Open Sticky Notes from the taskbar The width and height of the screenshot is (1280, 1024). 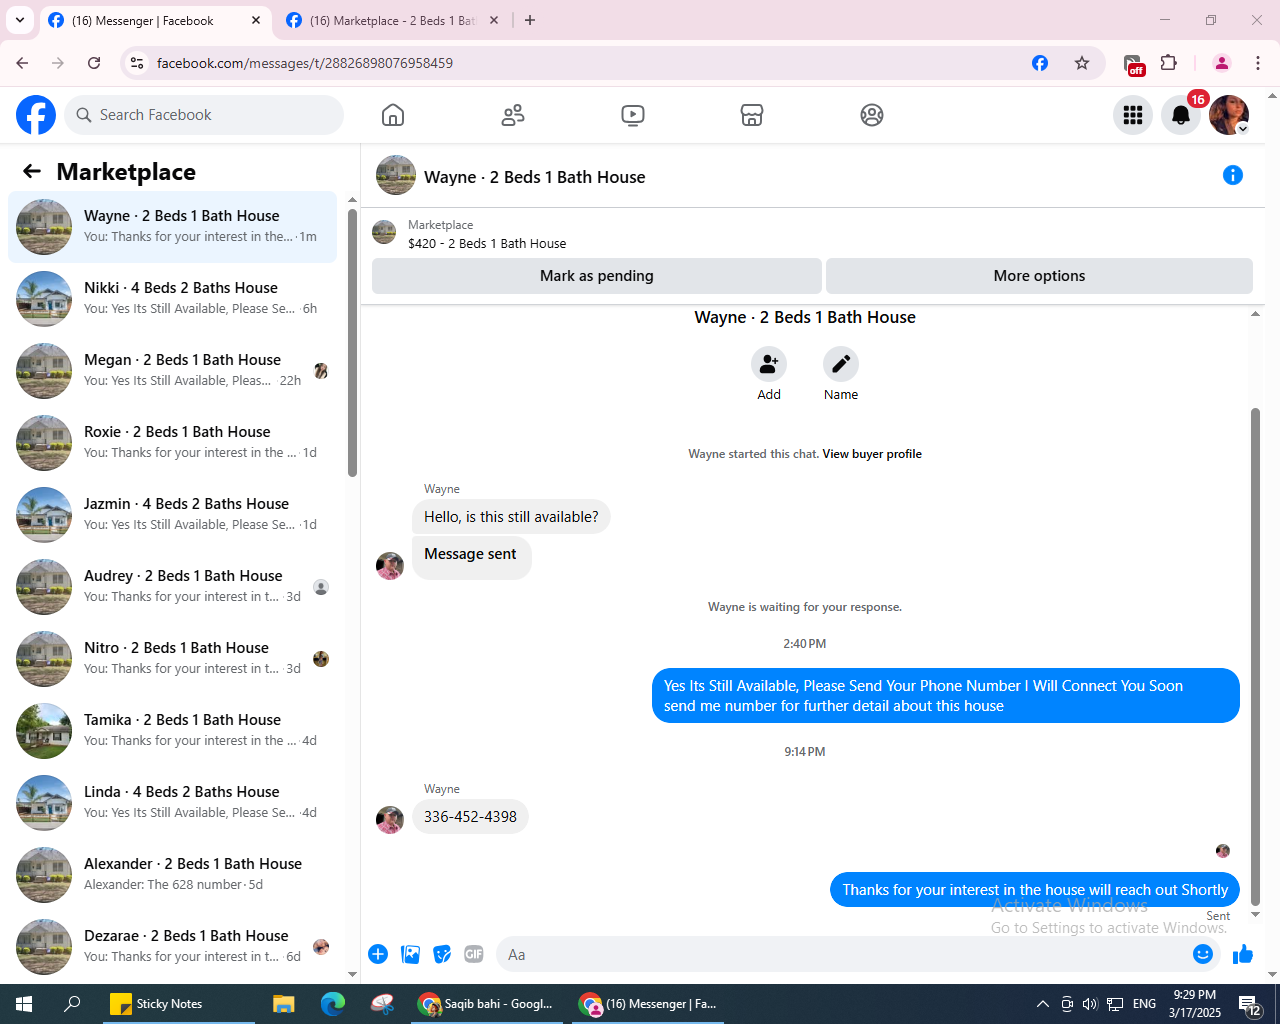(x=178, y=1004)
